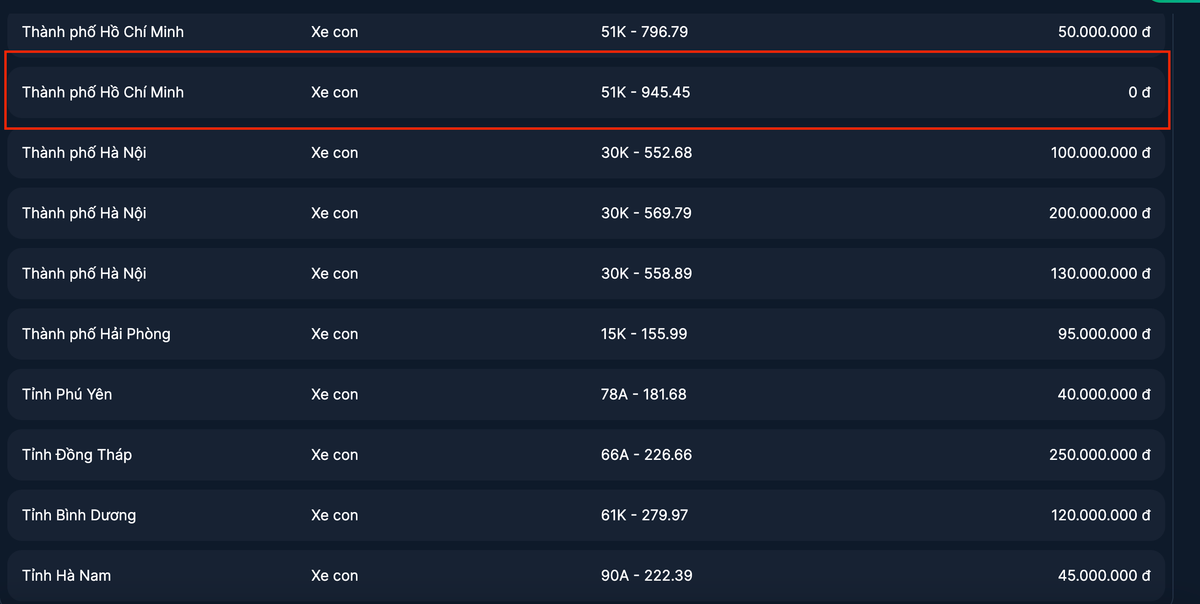Click Tỉnh Đồng Tháp province name

click(77, 455)
